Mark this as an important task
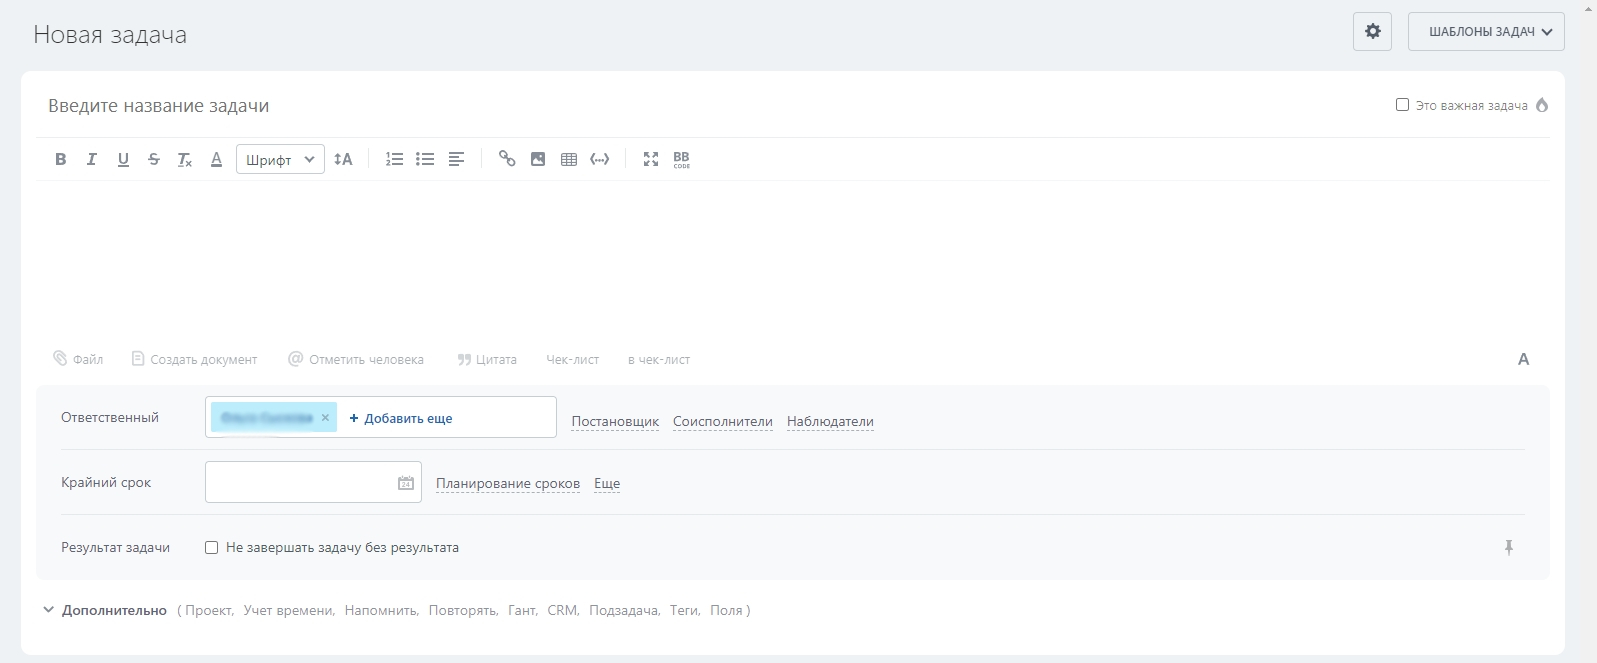 click(x=1402, y=105)
